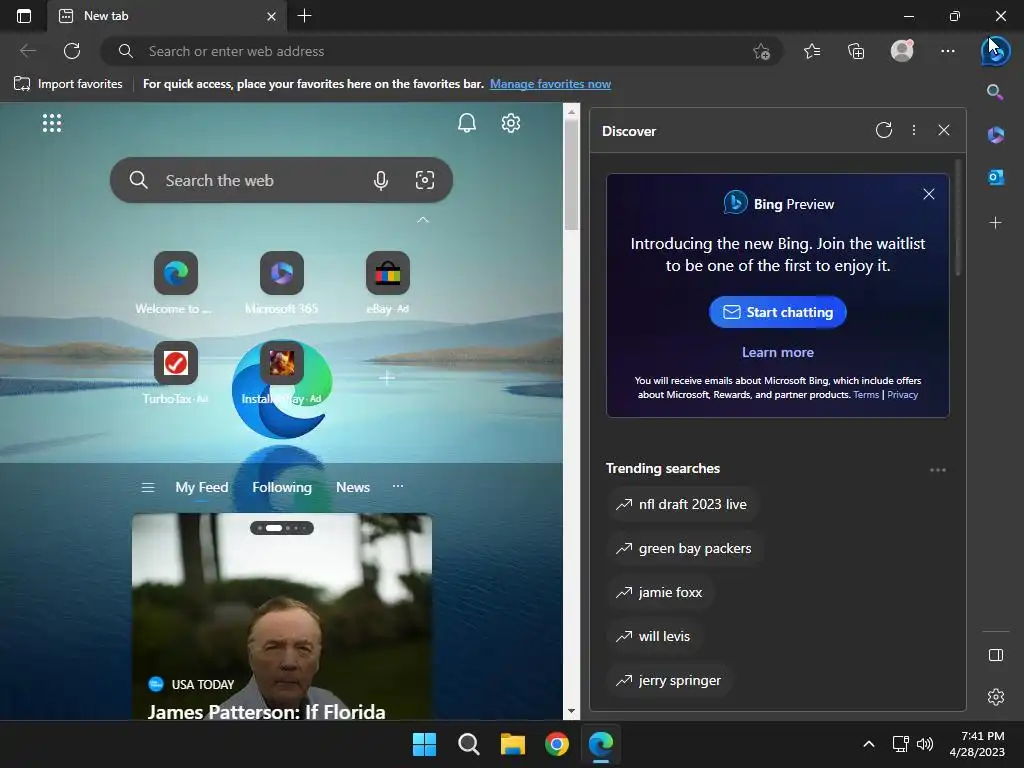The height and width of the screenshot is (768, 1024).
Task: Click the sidebar Search icon
Action: tap(995, 92)
